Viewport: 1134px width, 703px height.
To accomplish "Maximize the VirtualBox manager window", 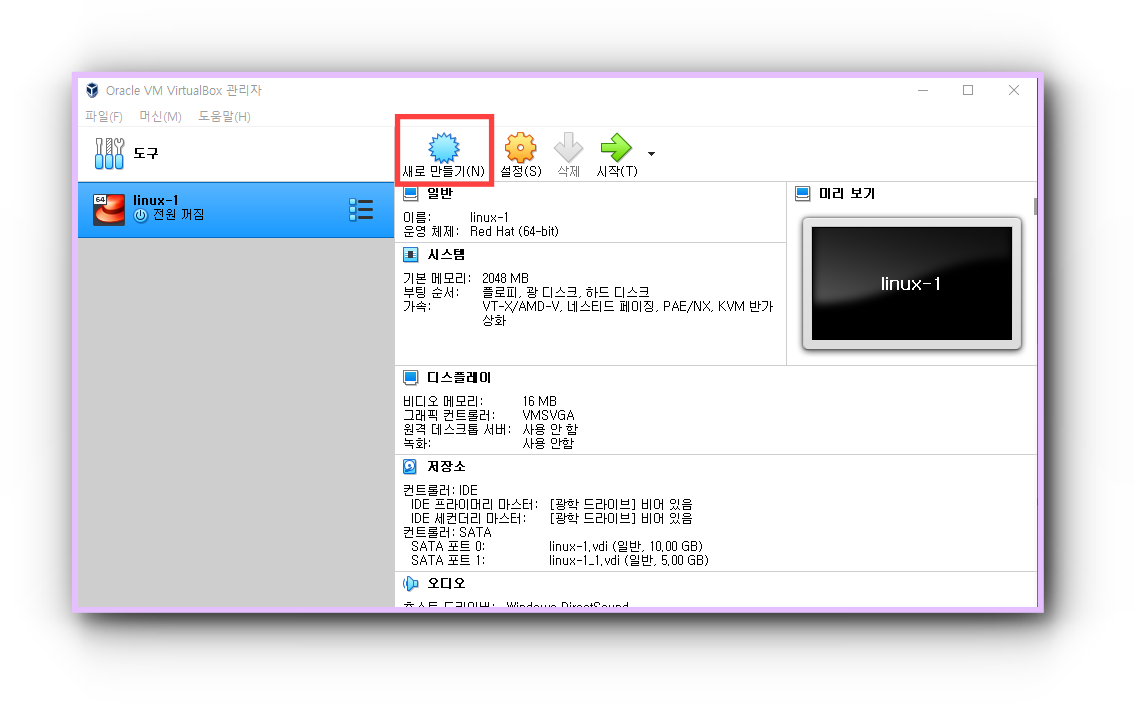I will (968, 90).
